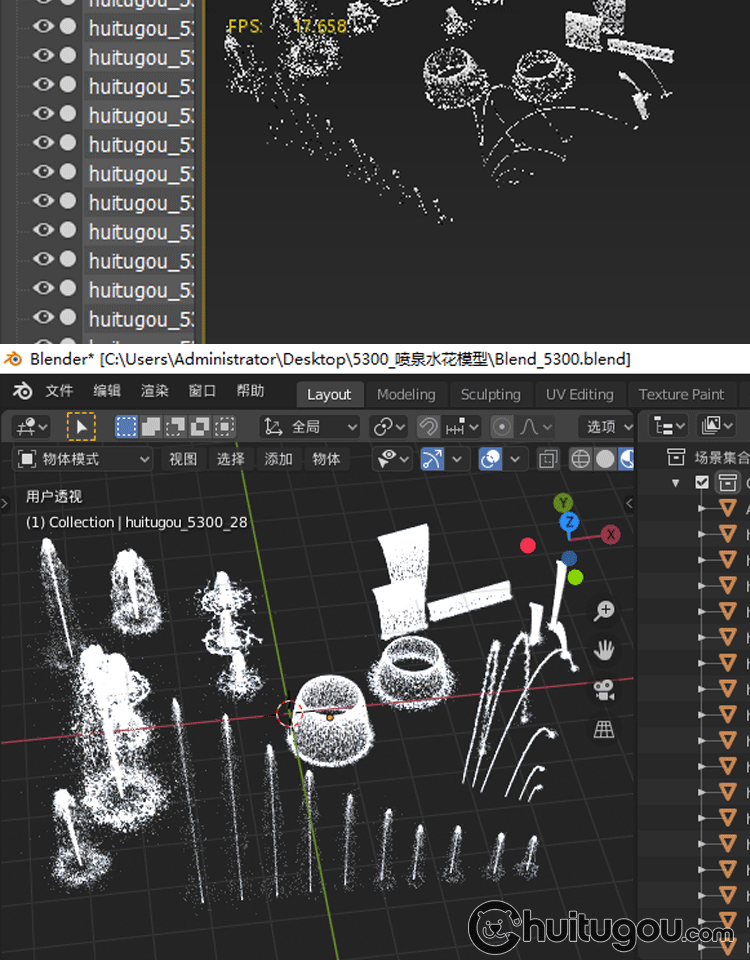
Task: Switch to the Sculpting workspace tab
Action: click(490, 395)
